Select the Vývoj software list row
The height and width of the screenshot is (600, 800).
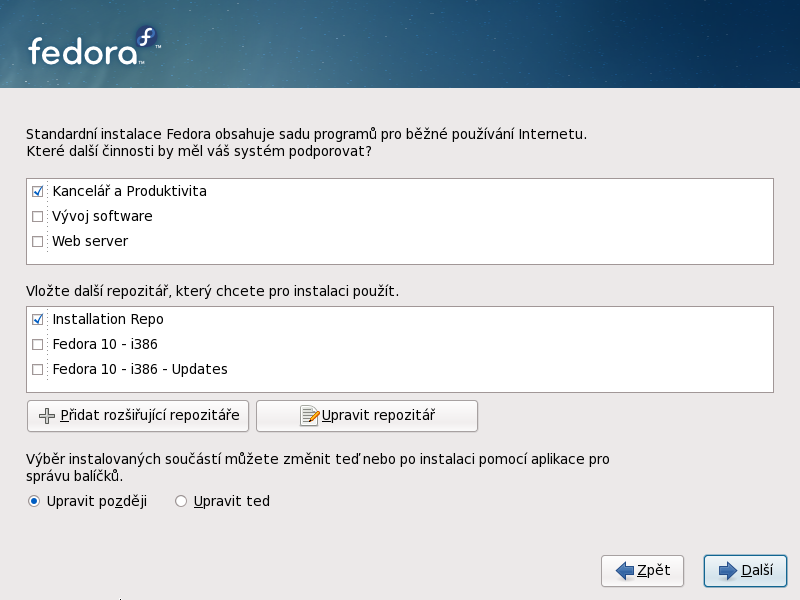point(400,216)
